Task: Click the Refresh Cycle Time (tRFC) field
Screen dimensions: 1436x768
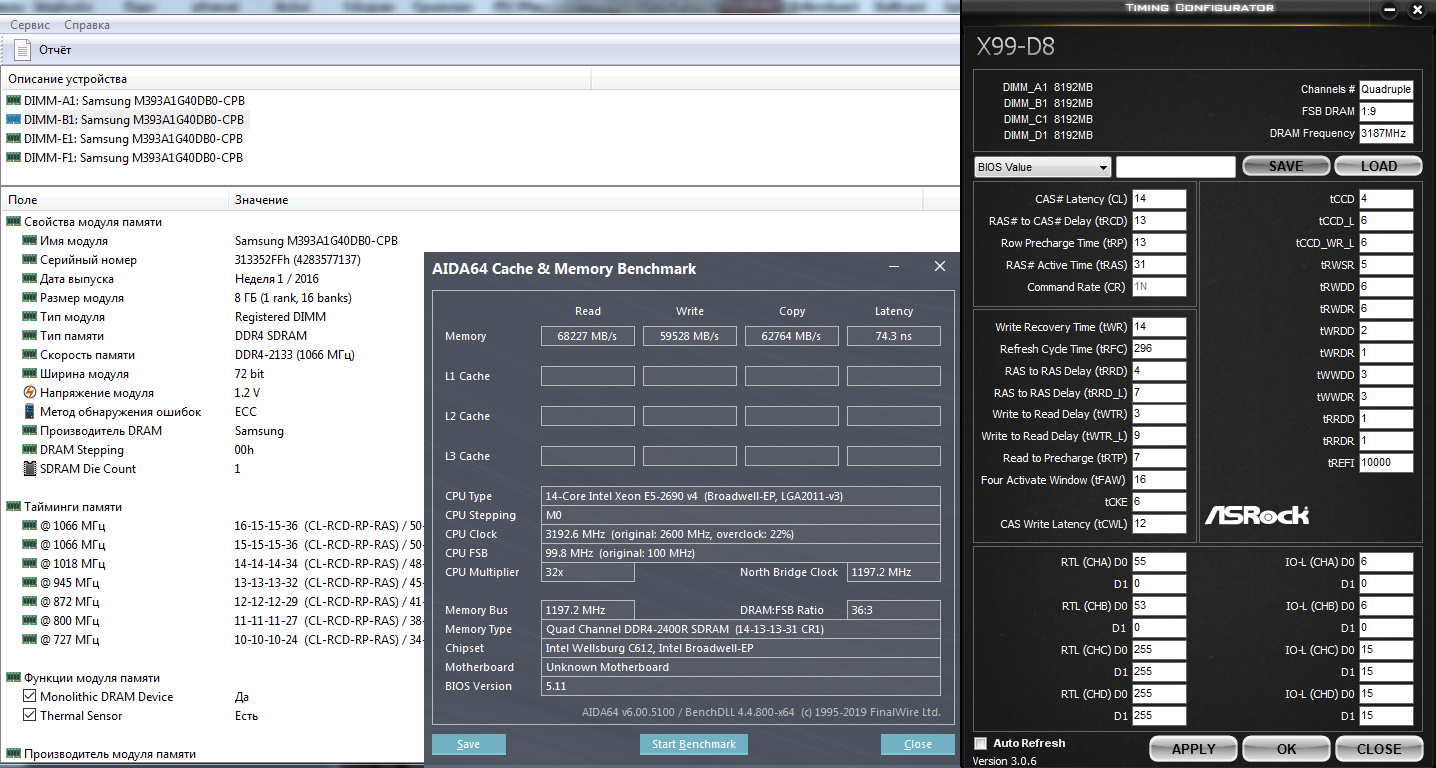Action: 1159,349
